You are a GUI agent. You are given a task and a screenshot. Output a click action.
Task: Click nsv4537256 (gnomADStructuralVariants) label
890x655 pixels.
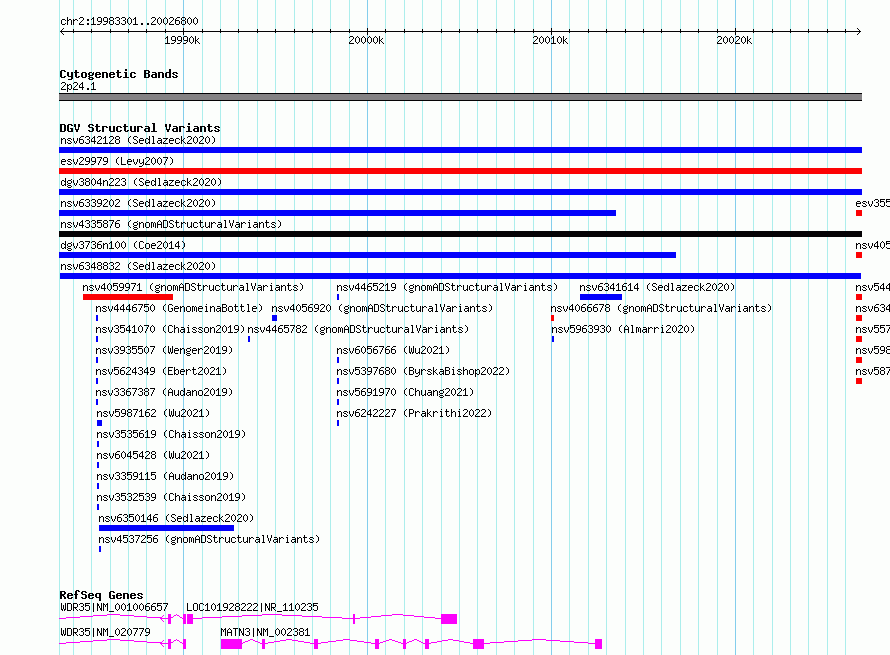209,539
